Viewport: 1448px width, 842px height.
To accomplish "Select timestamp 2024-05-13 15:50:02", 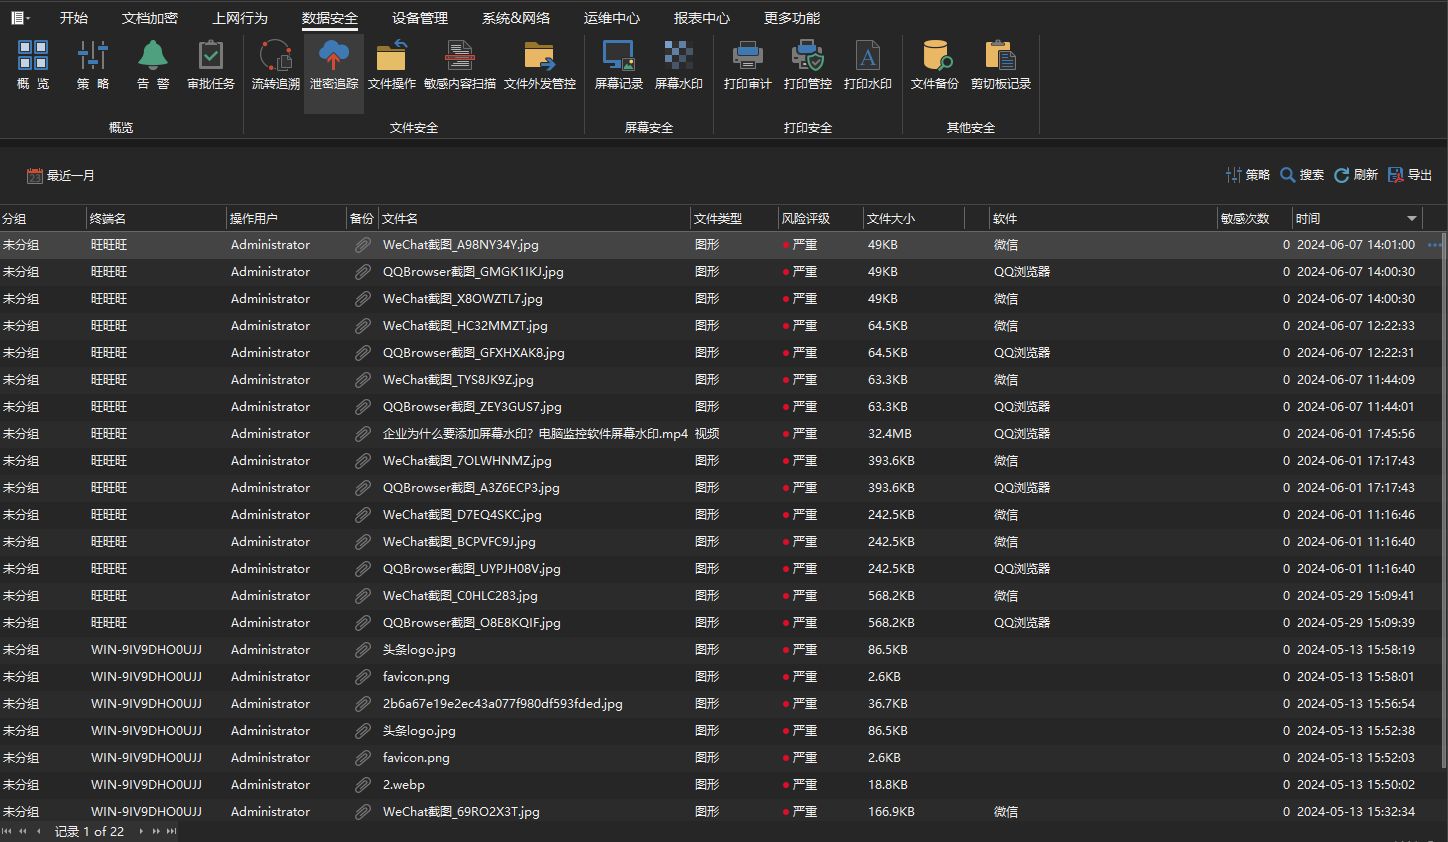I will pos(1356,785).
